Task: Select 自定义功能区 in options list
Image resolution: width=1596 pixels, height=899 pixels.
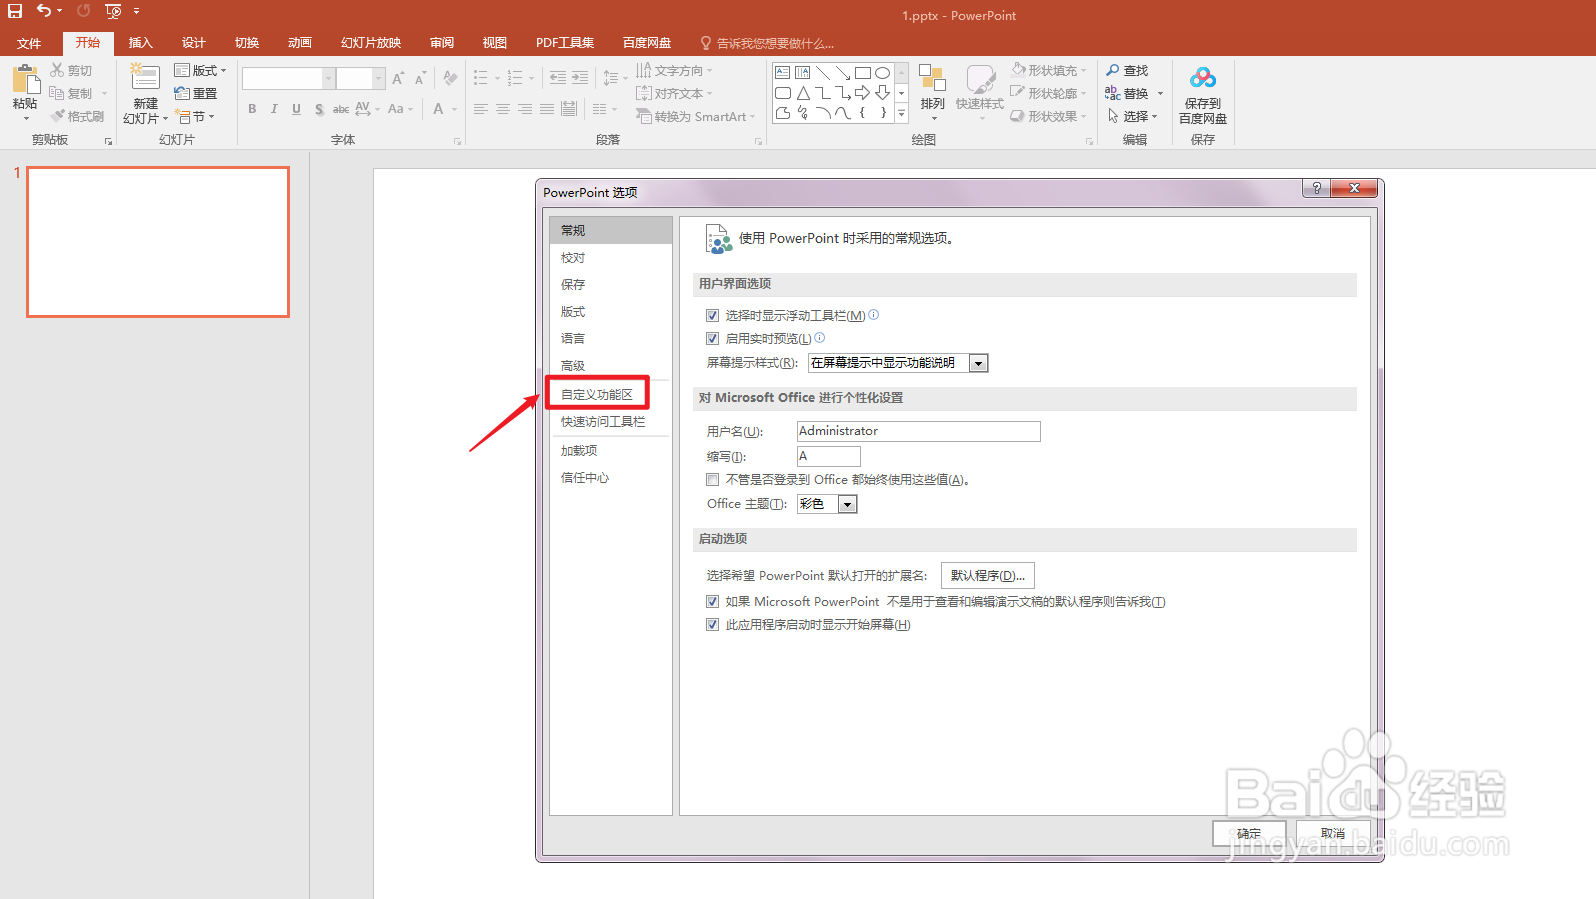Action: point(597,394)
